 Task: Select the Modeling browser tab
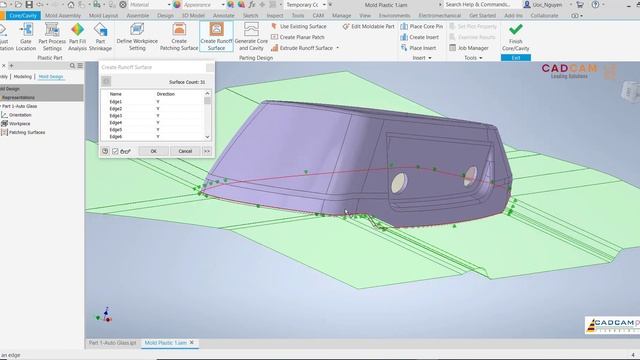pyautogui.click(x=22, y=77)
